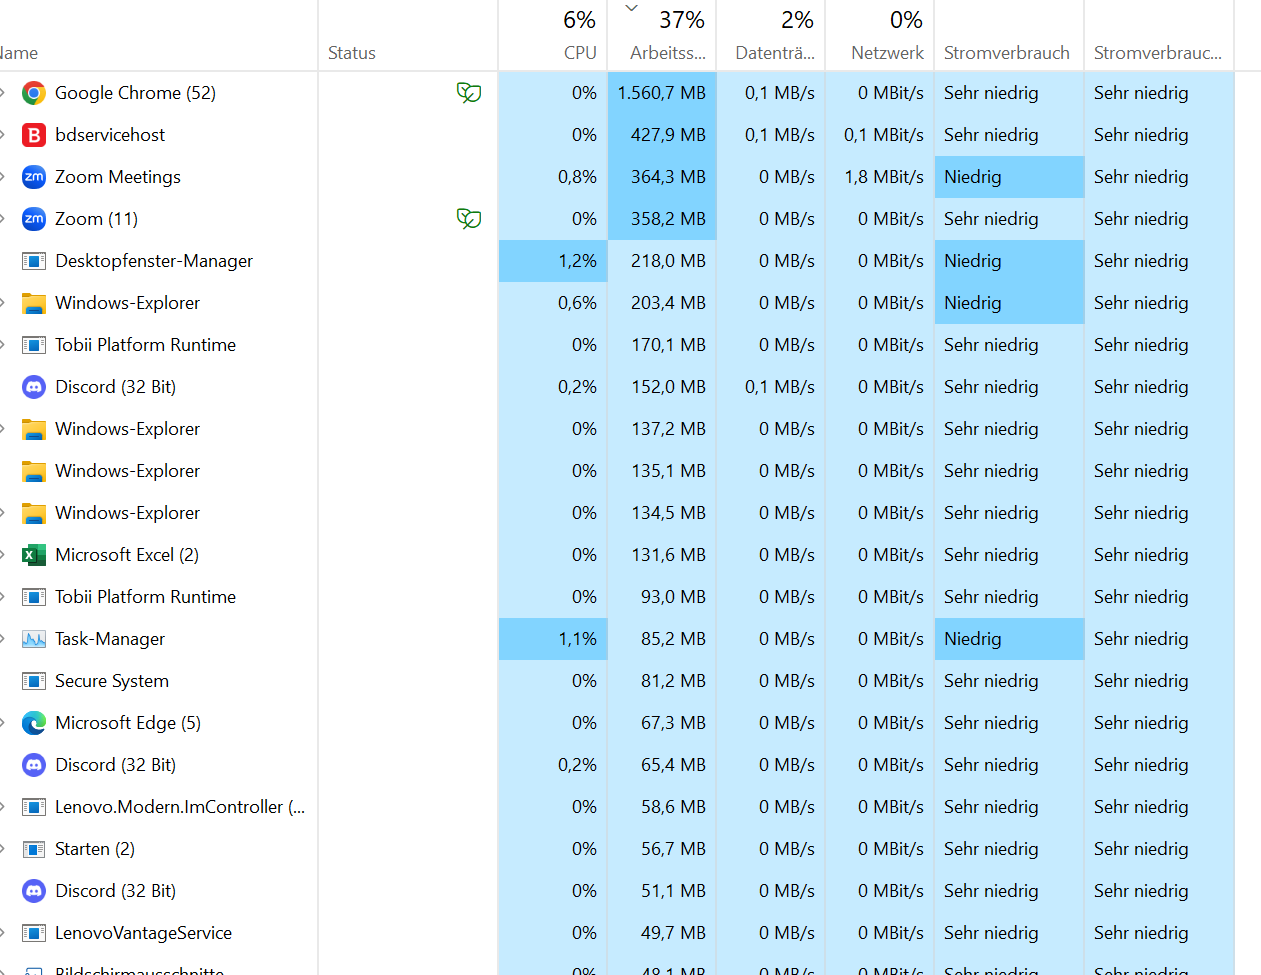Select the Microsoft Excel (2) process name

point(127,555)
